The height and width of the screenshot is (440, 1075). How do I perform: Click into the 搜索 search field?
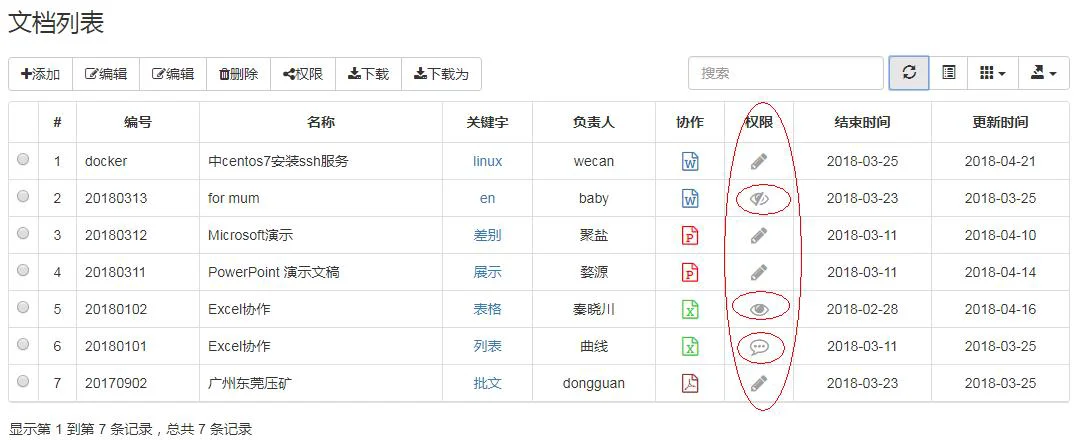point(786,73)
